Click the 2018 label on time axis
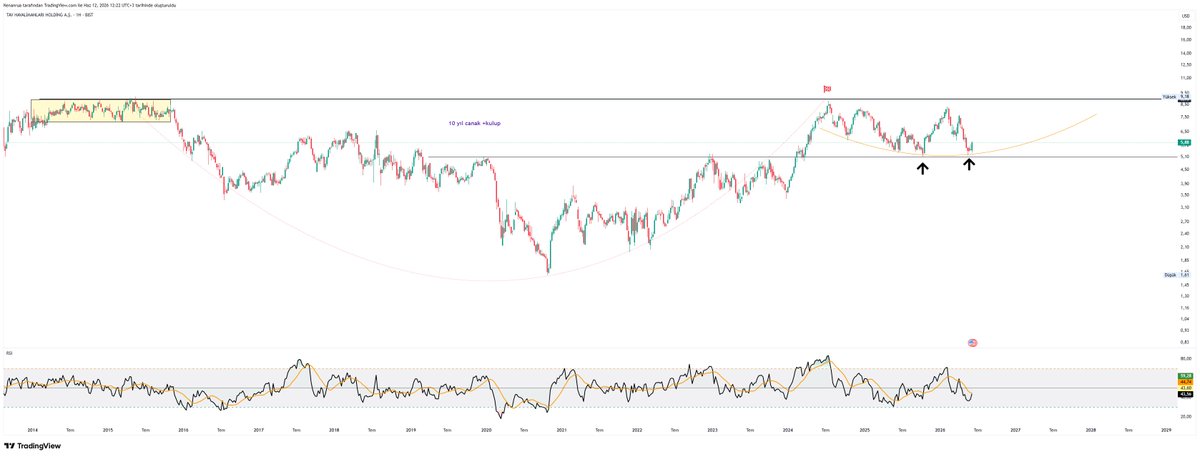1200x457 pixels. pyautogui.click(x=334, y=430)
